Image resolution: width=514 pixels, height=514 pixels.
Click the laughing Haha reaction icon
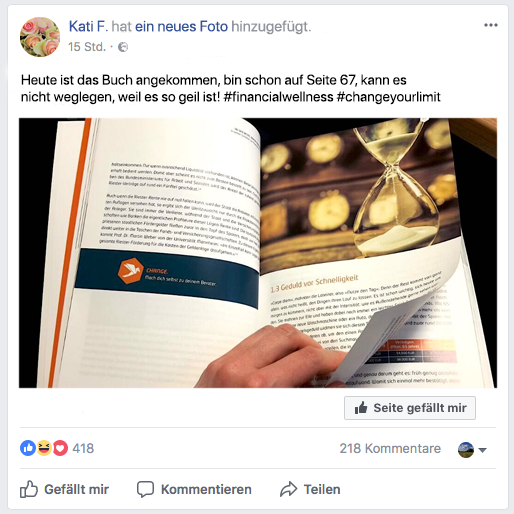click(44, 448)
